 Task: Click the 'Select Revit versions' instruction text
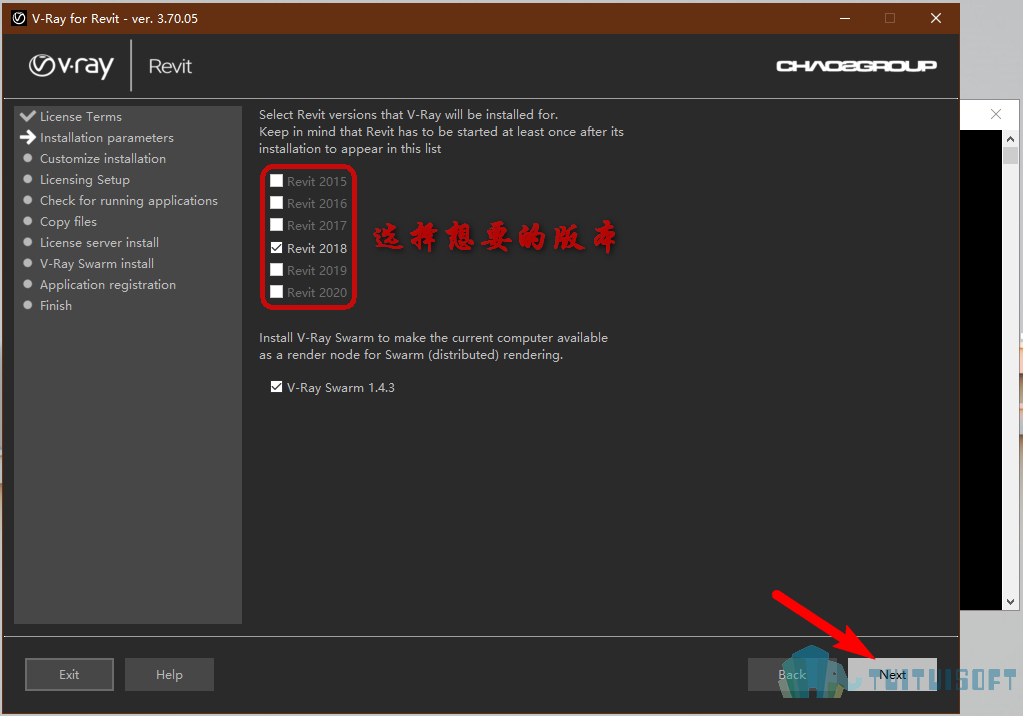point(441,131)
